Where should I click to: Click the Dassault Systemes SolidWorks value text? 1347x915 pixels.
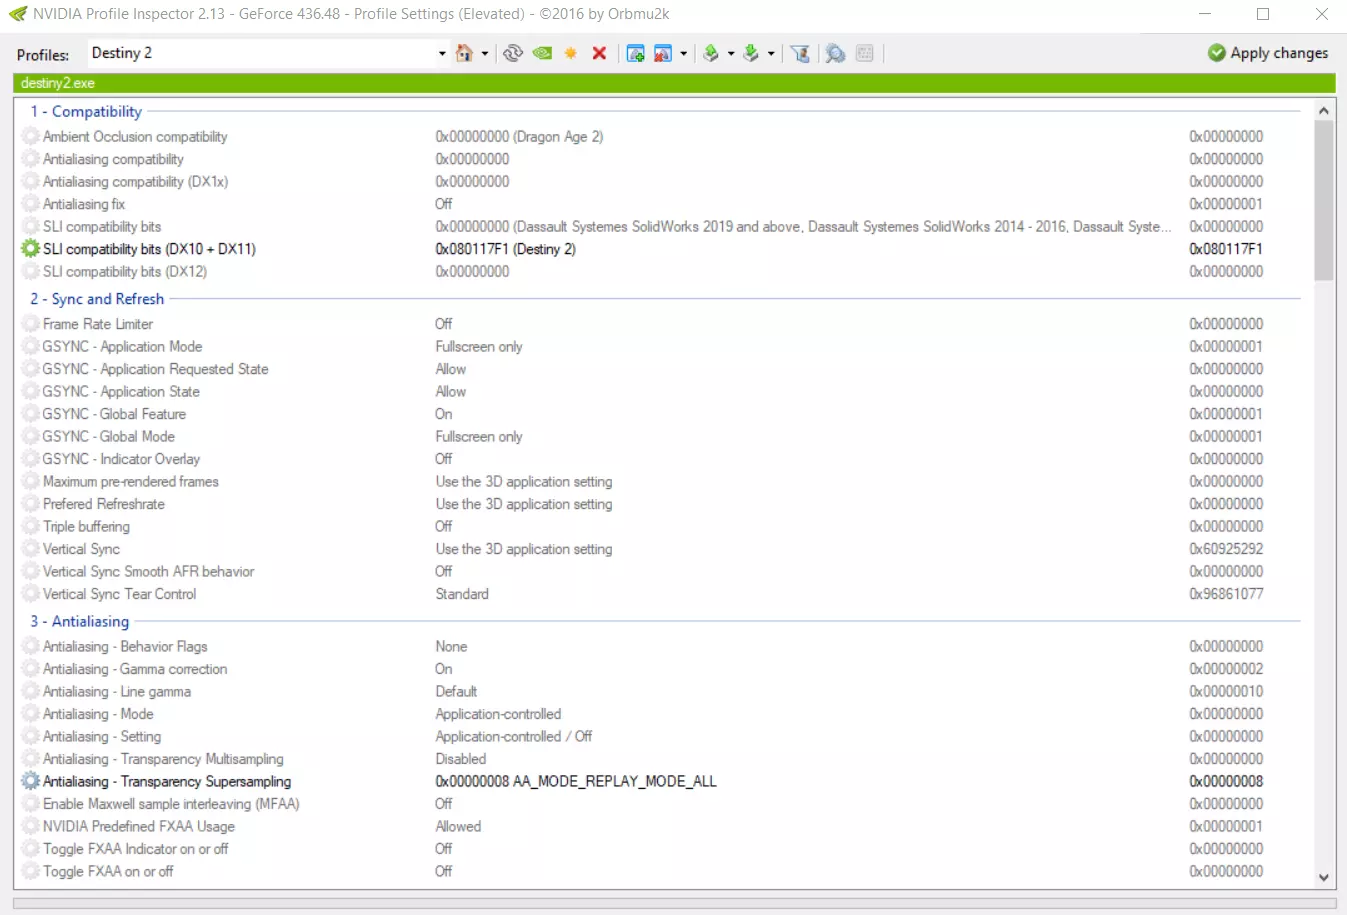[x=803, y=226]
